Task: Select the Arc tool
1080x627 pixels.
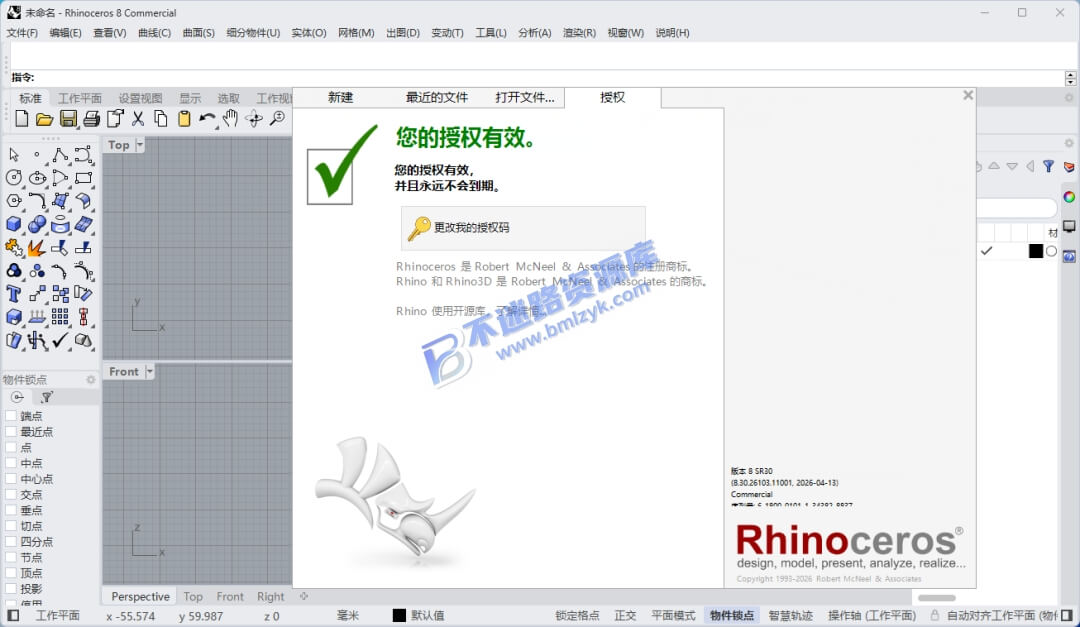Action: [60, 178]
